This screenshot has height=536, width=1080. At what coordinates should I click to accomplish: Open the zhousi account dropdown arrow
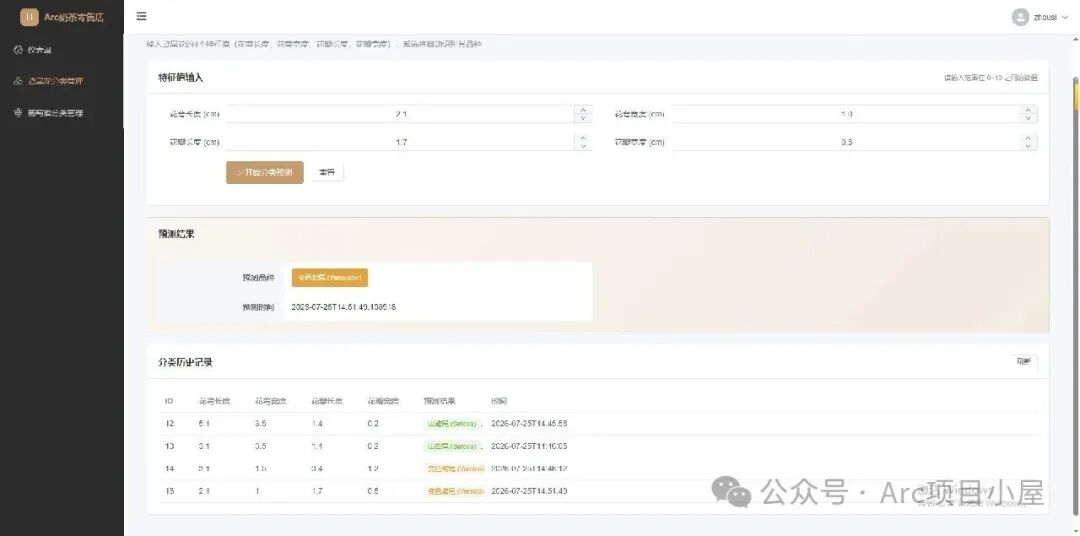pyautogui.click(x=1065, y=18)
